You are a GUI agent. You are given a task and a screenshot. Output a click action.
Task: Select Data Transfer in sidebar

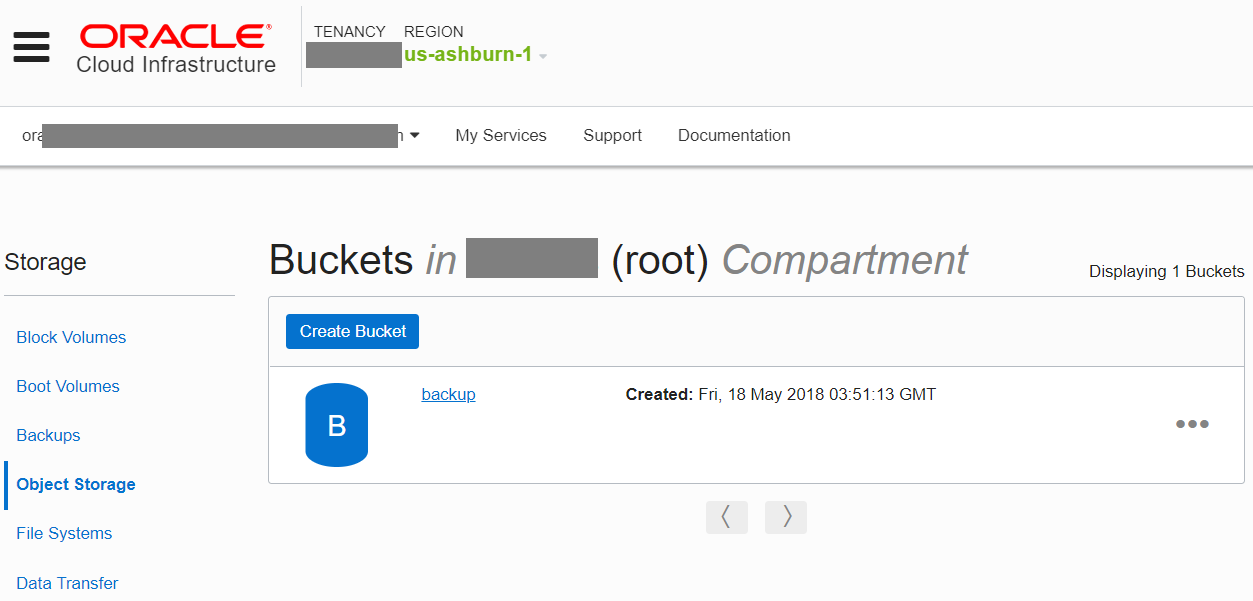pyautogui.click(x=67, y=583)
